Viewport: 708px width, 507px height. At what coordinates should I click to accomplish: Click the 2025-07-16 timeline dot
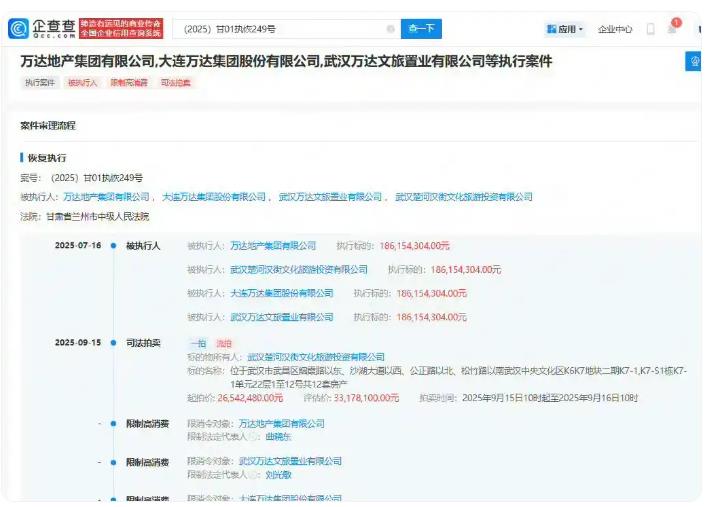click(114, 245)
